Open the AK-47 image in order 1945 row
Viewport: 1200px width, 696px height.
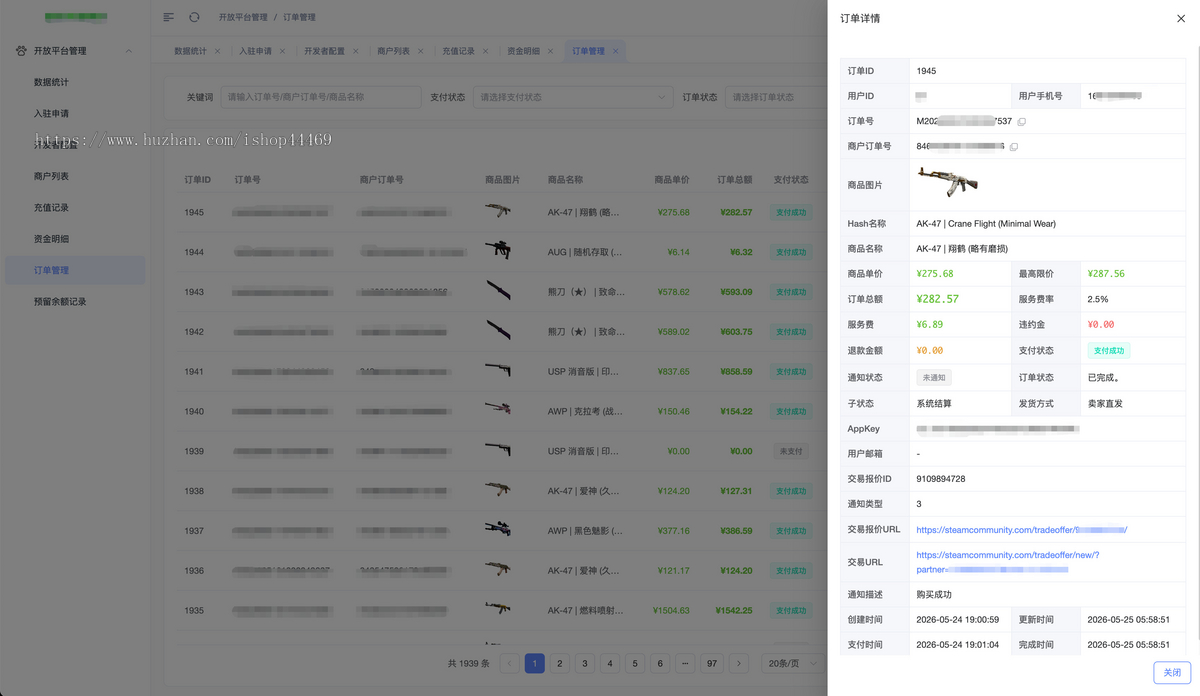tap(498, 212)
